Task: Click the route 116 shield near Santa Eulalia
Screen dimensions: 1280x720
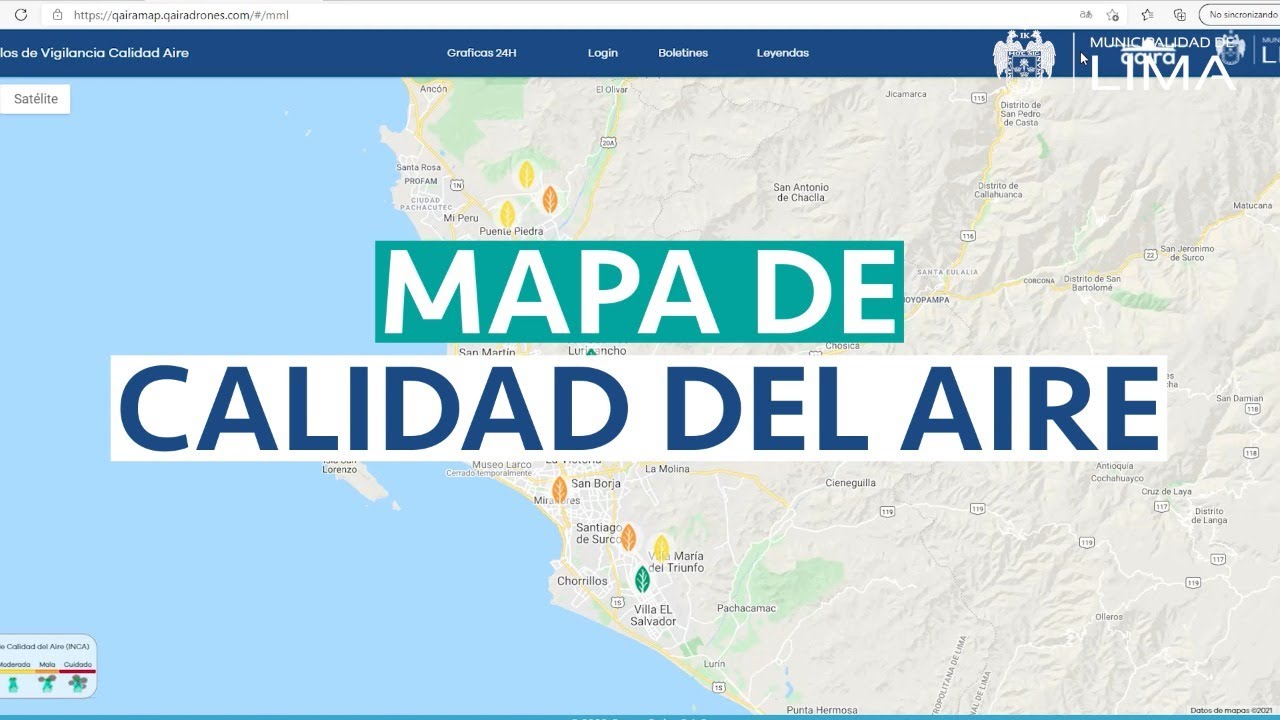Action: (967, 236)
